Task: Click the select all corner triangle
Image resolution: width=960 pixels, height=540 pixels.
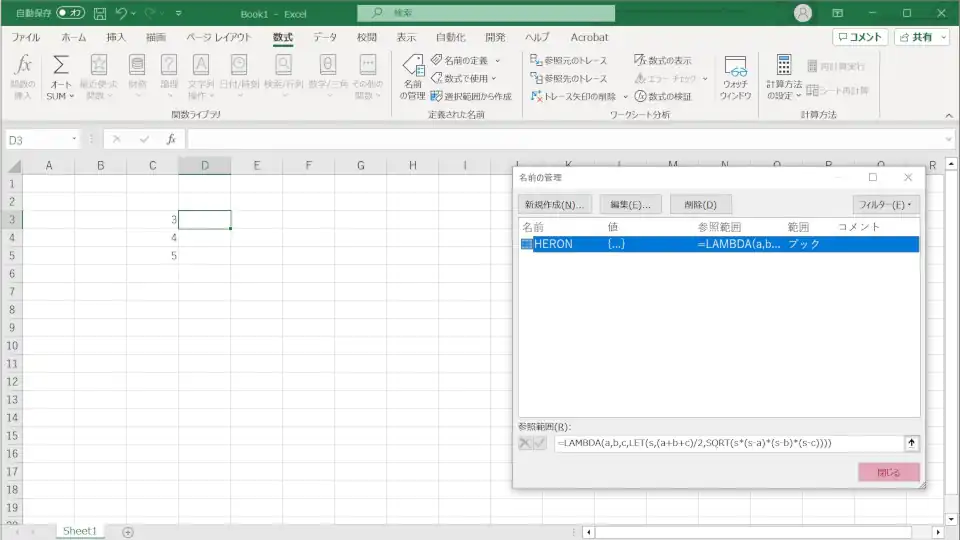Action: (13, 166)
